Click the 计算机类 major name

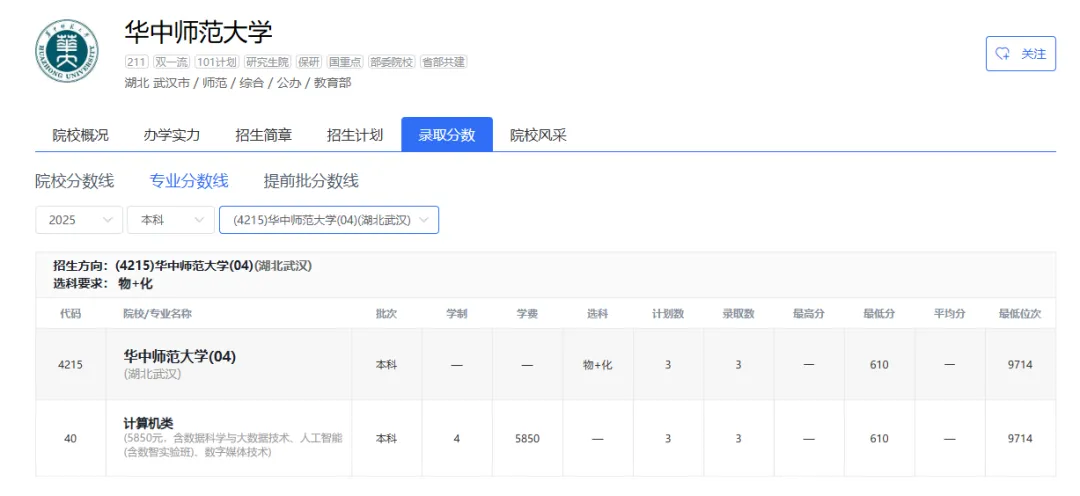tap(147, 423)
